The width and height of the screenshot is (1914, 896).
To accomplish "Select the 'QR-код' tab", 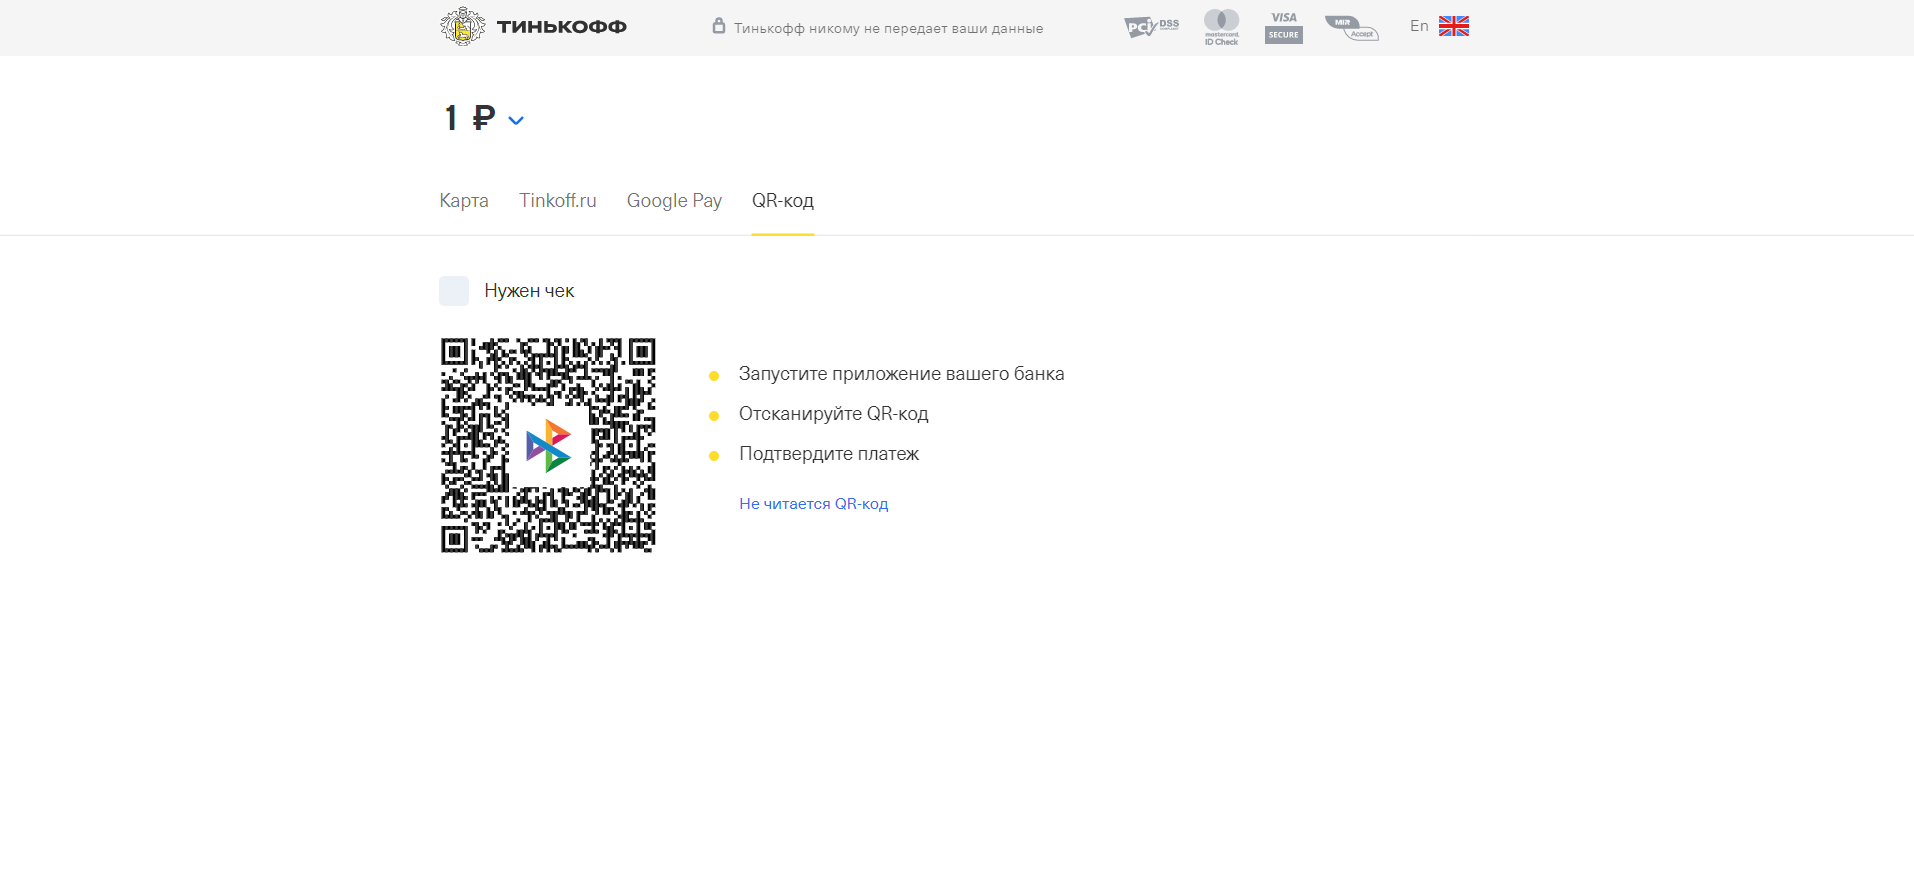I will [x=782, y=201].
